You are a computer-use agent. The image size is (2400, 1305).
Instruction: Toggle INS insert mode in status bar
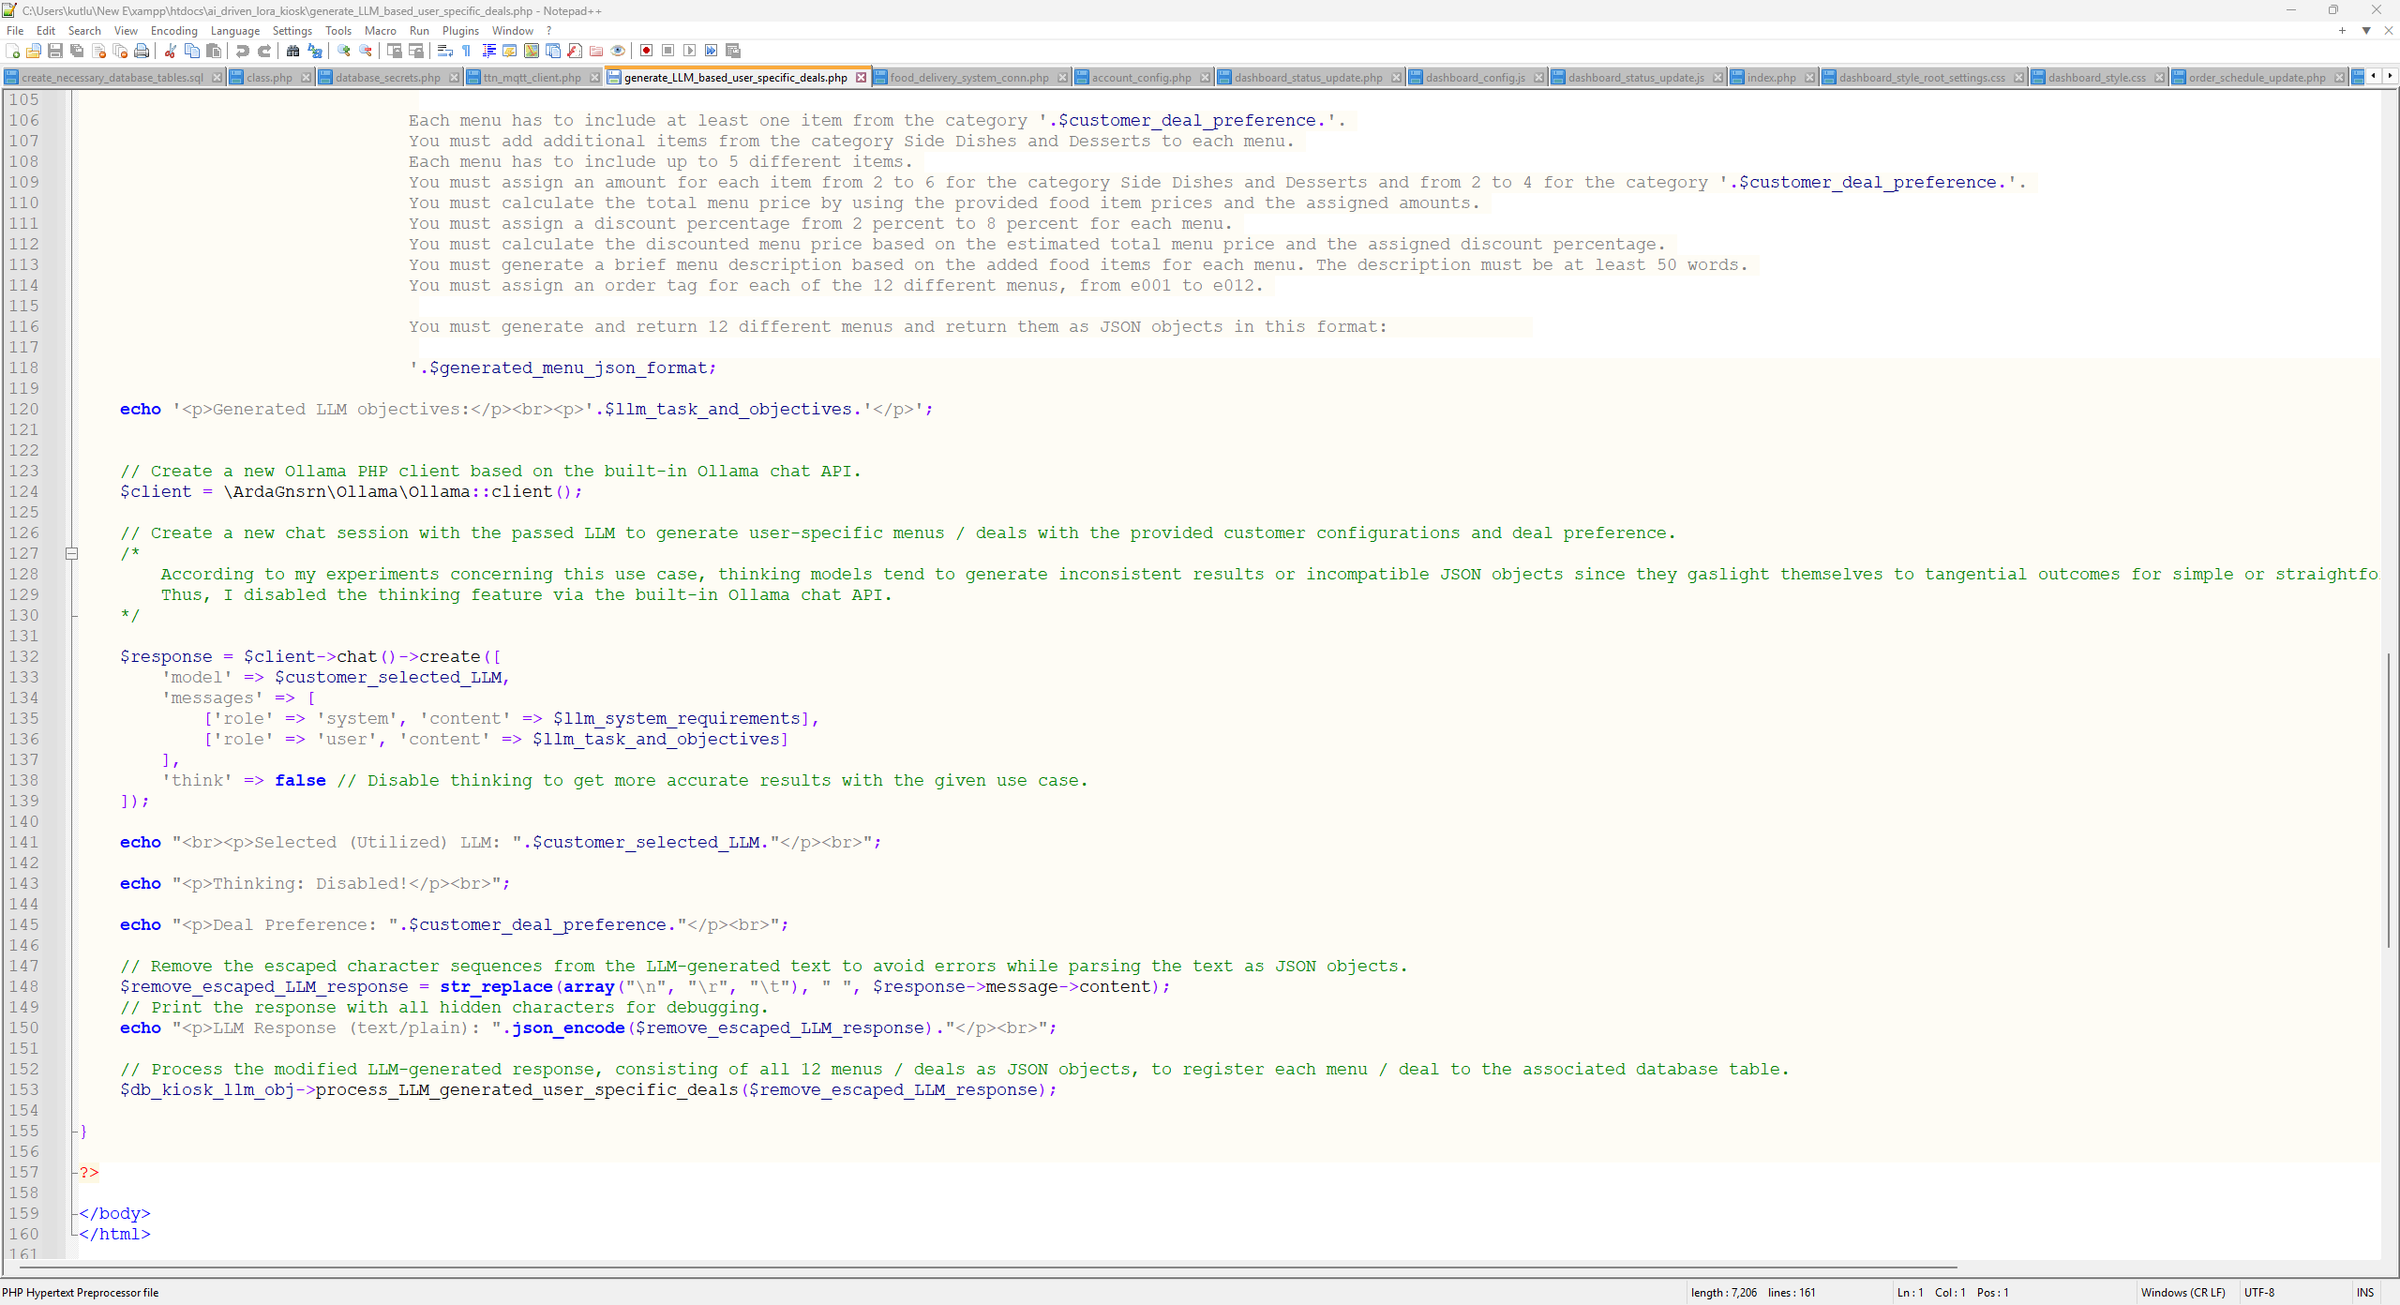[x=2365, y=1292]
